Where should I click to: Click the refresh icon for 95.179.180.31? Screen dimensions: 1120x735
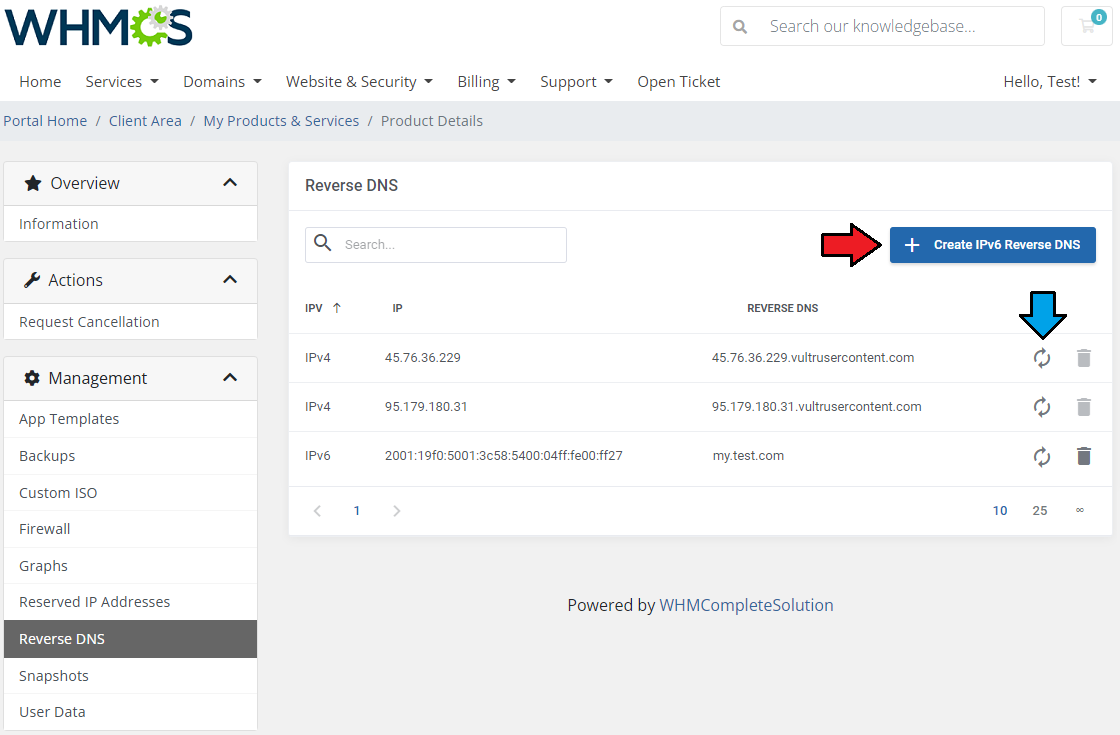[x=1042, y=407]
